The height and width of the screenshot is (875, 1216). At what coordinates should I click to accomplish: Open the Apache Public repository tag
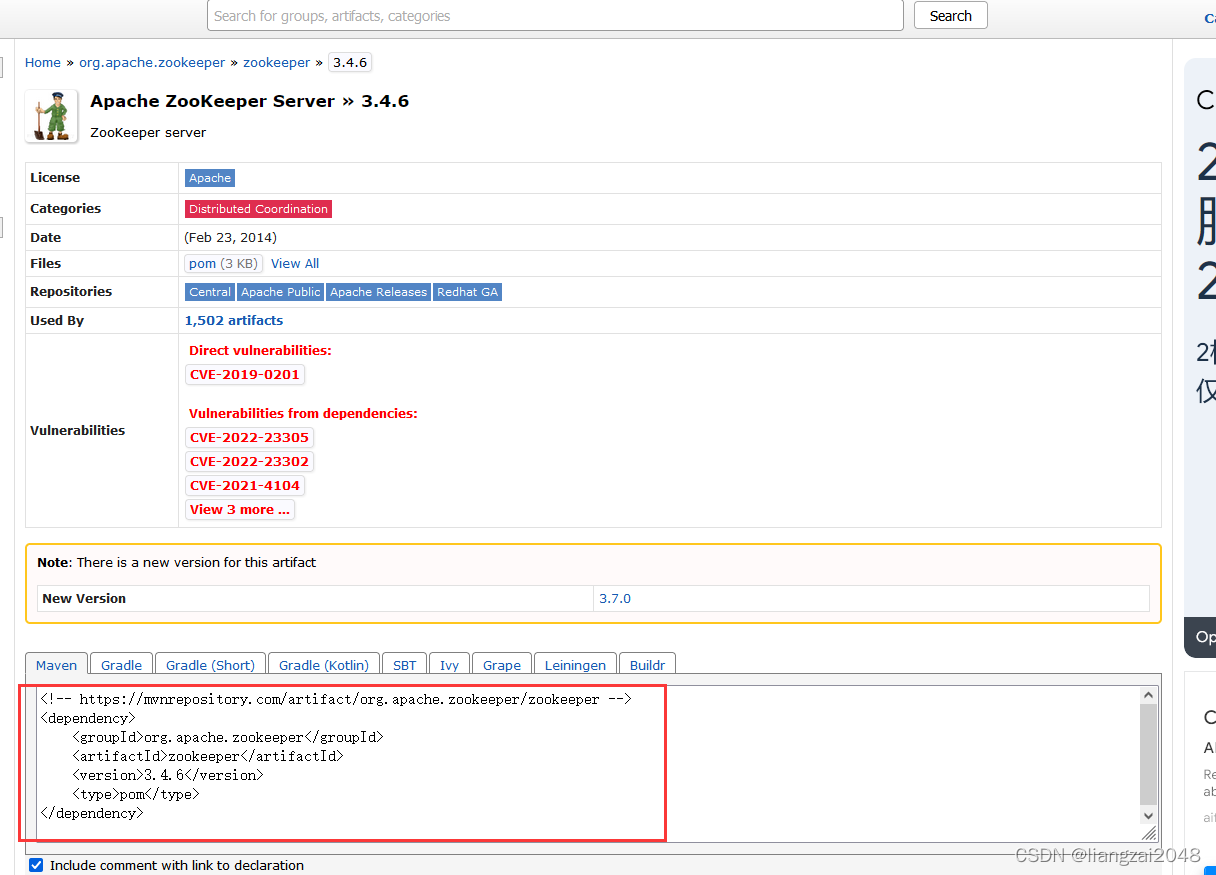(x=281, y=292)
